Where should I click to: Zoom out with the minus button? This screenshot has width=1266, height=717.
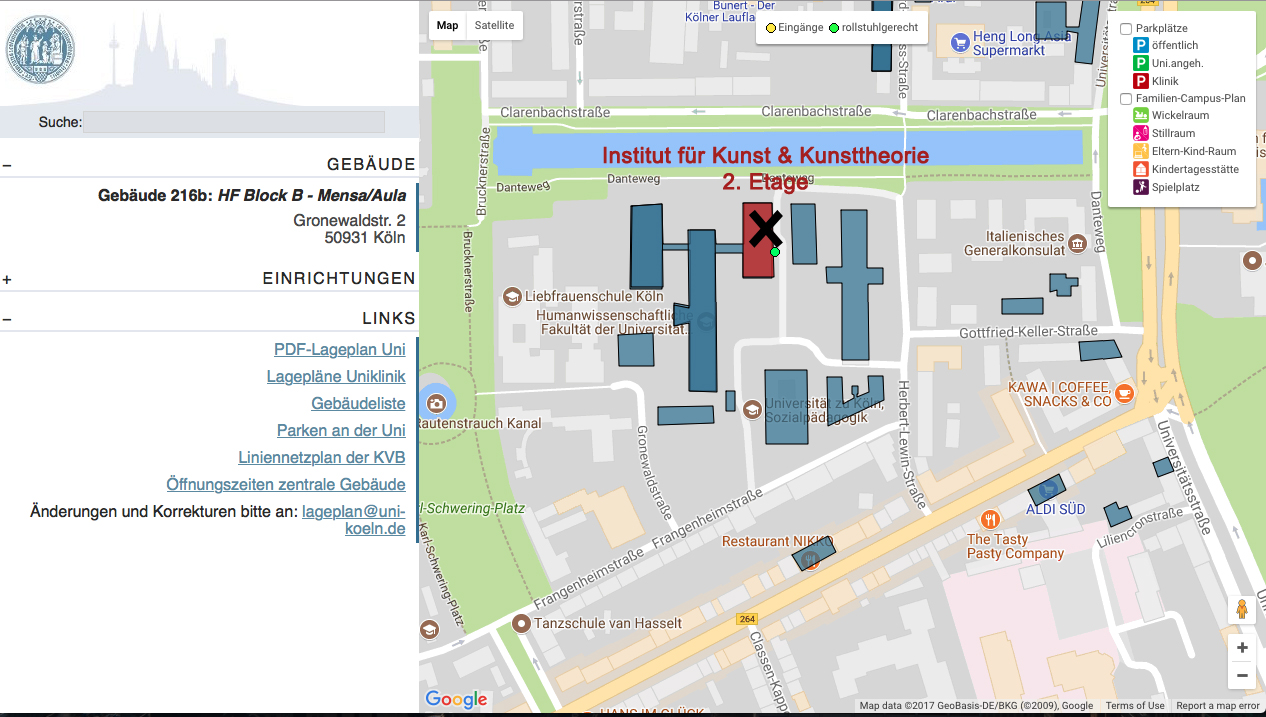pos(1242,676)
